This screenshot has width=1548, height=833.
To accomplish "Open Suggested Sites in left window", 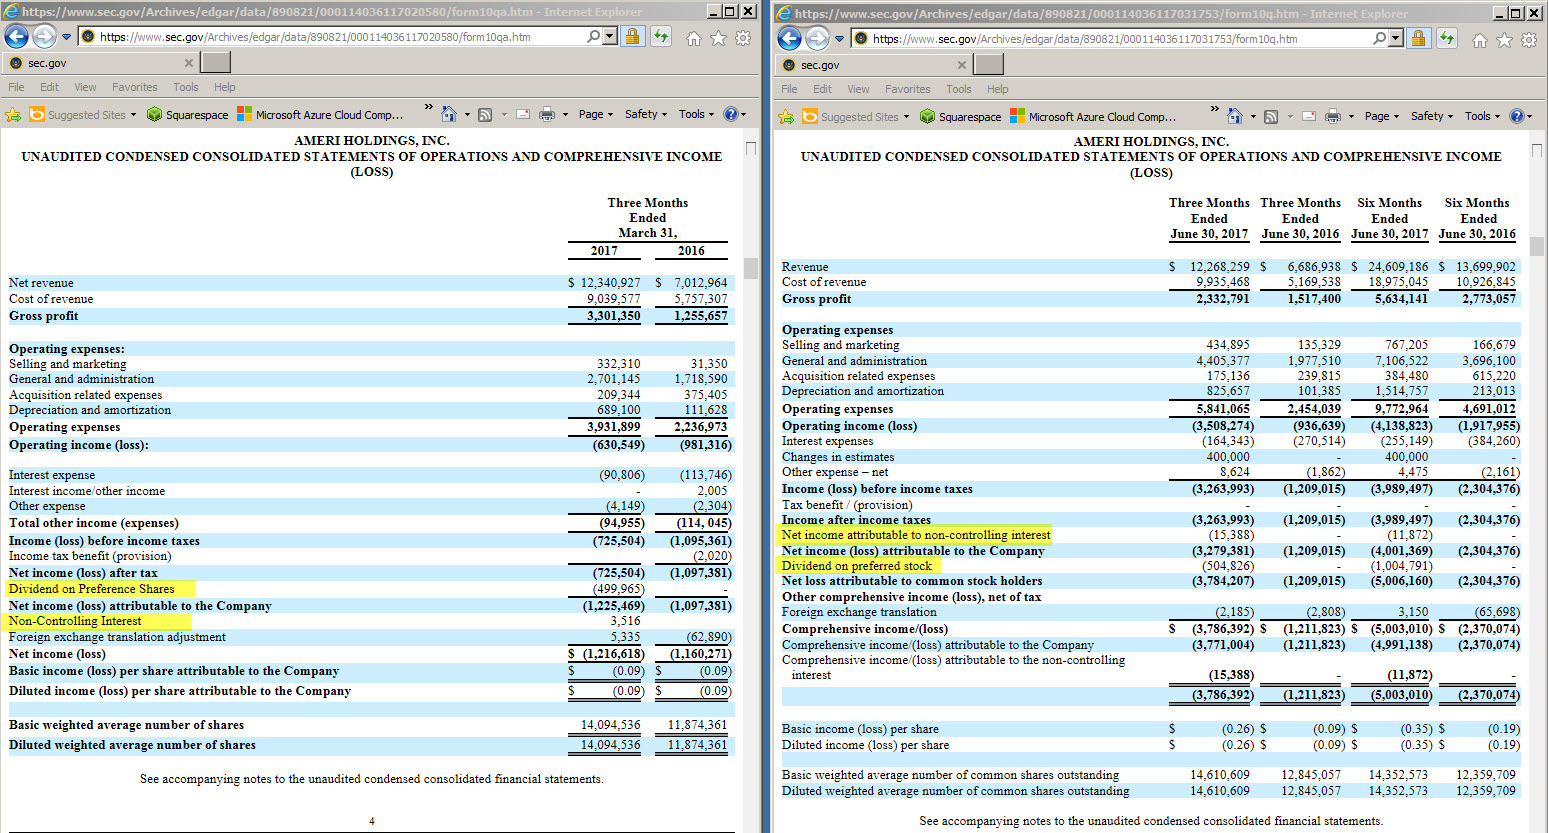I will point(82,115).
